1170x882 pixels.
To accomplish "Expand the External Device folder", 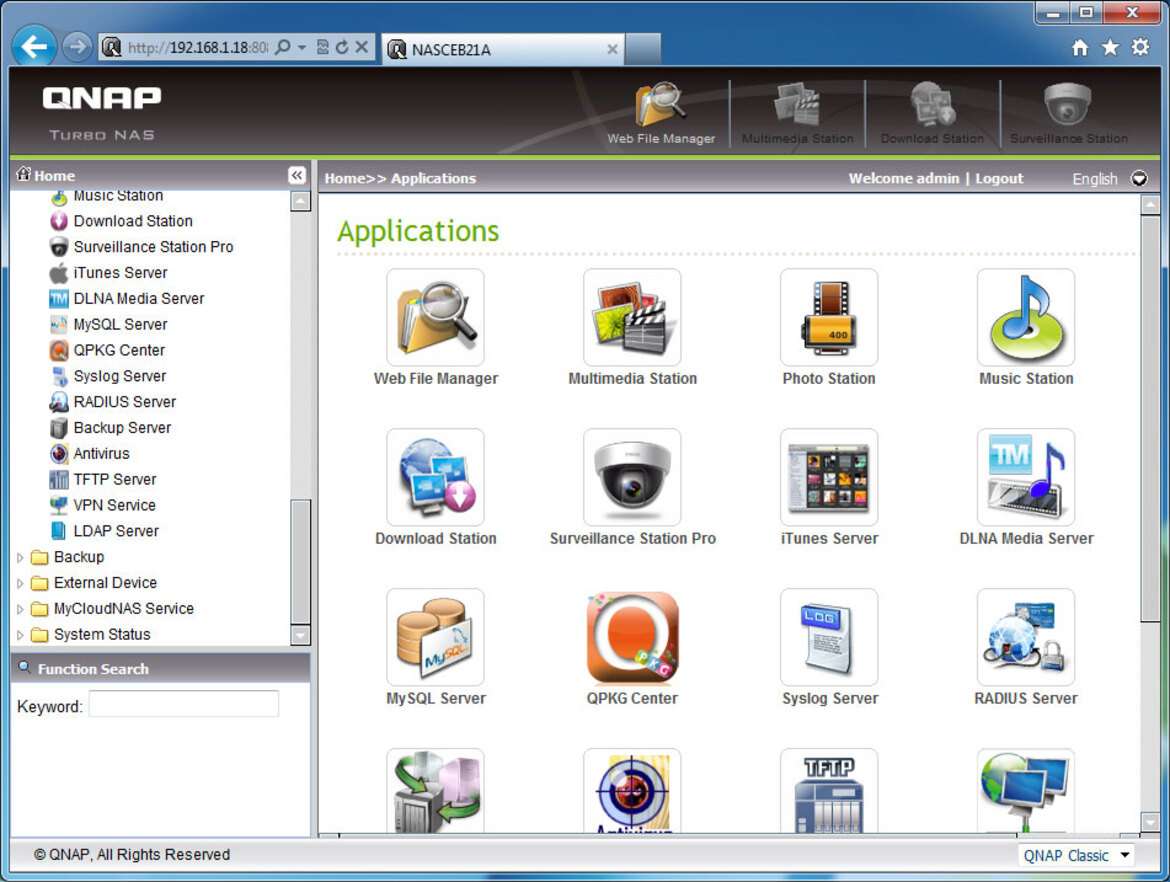I will pos(20,584).
